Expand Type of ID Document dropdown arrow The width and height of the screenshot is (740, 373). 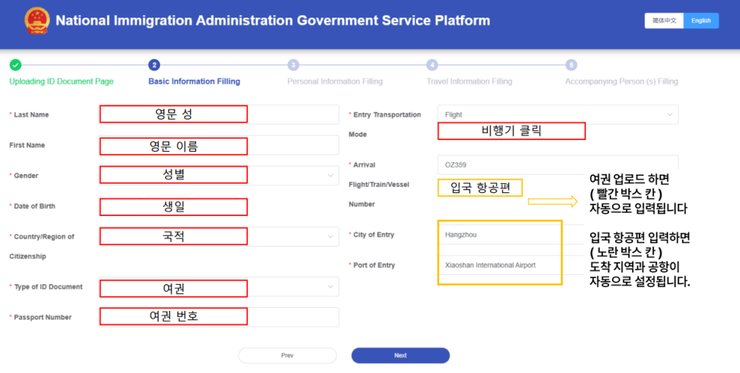(x=330, y=287)
